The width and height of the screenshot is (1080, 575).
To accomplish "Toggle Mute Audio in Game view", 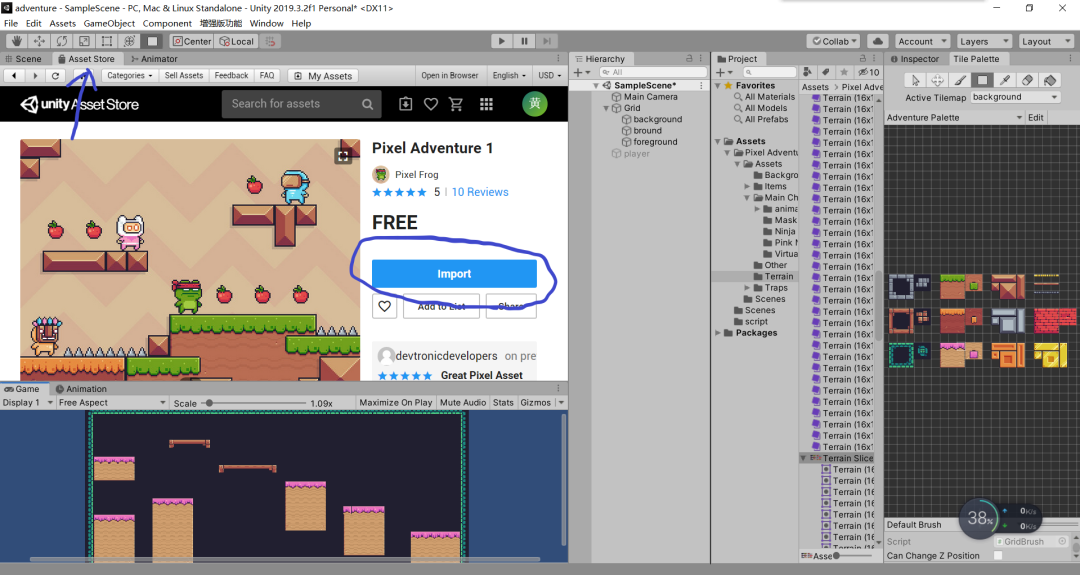I will coord(463,403).
